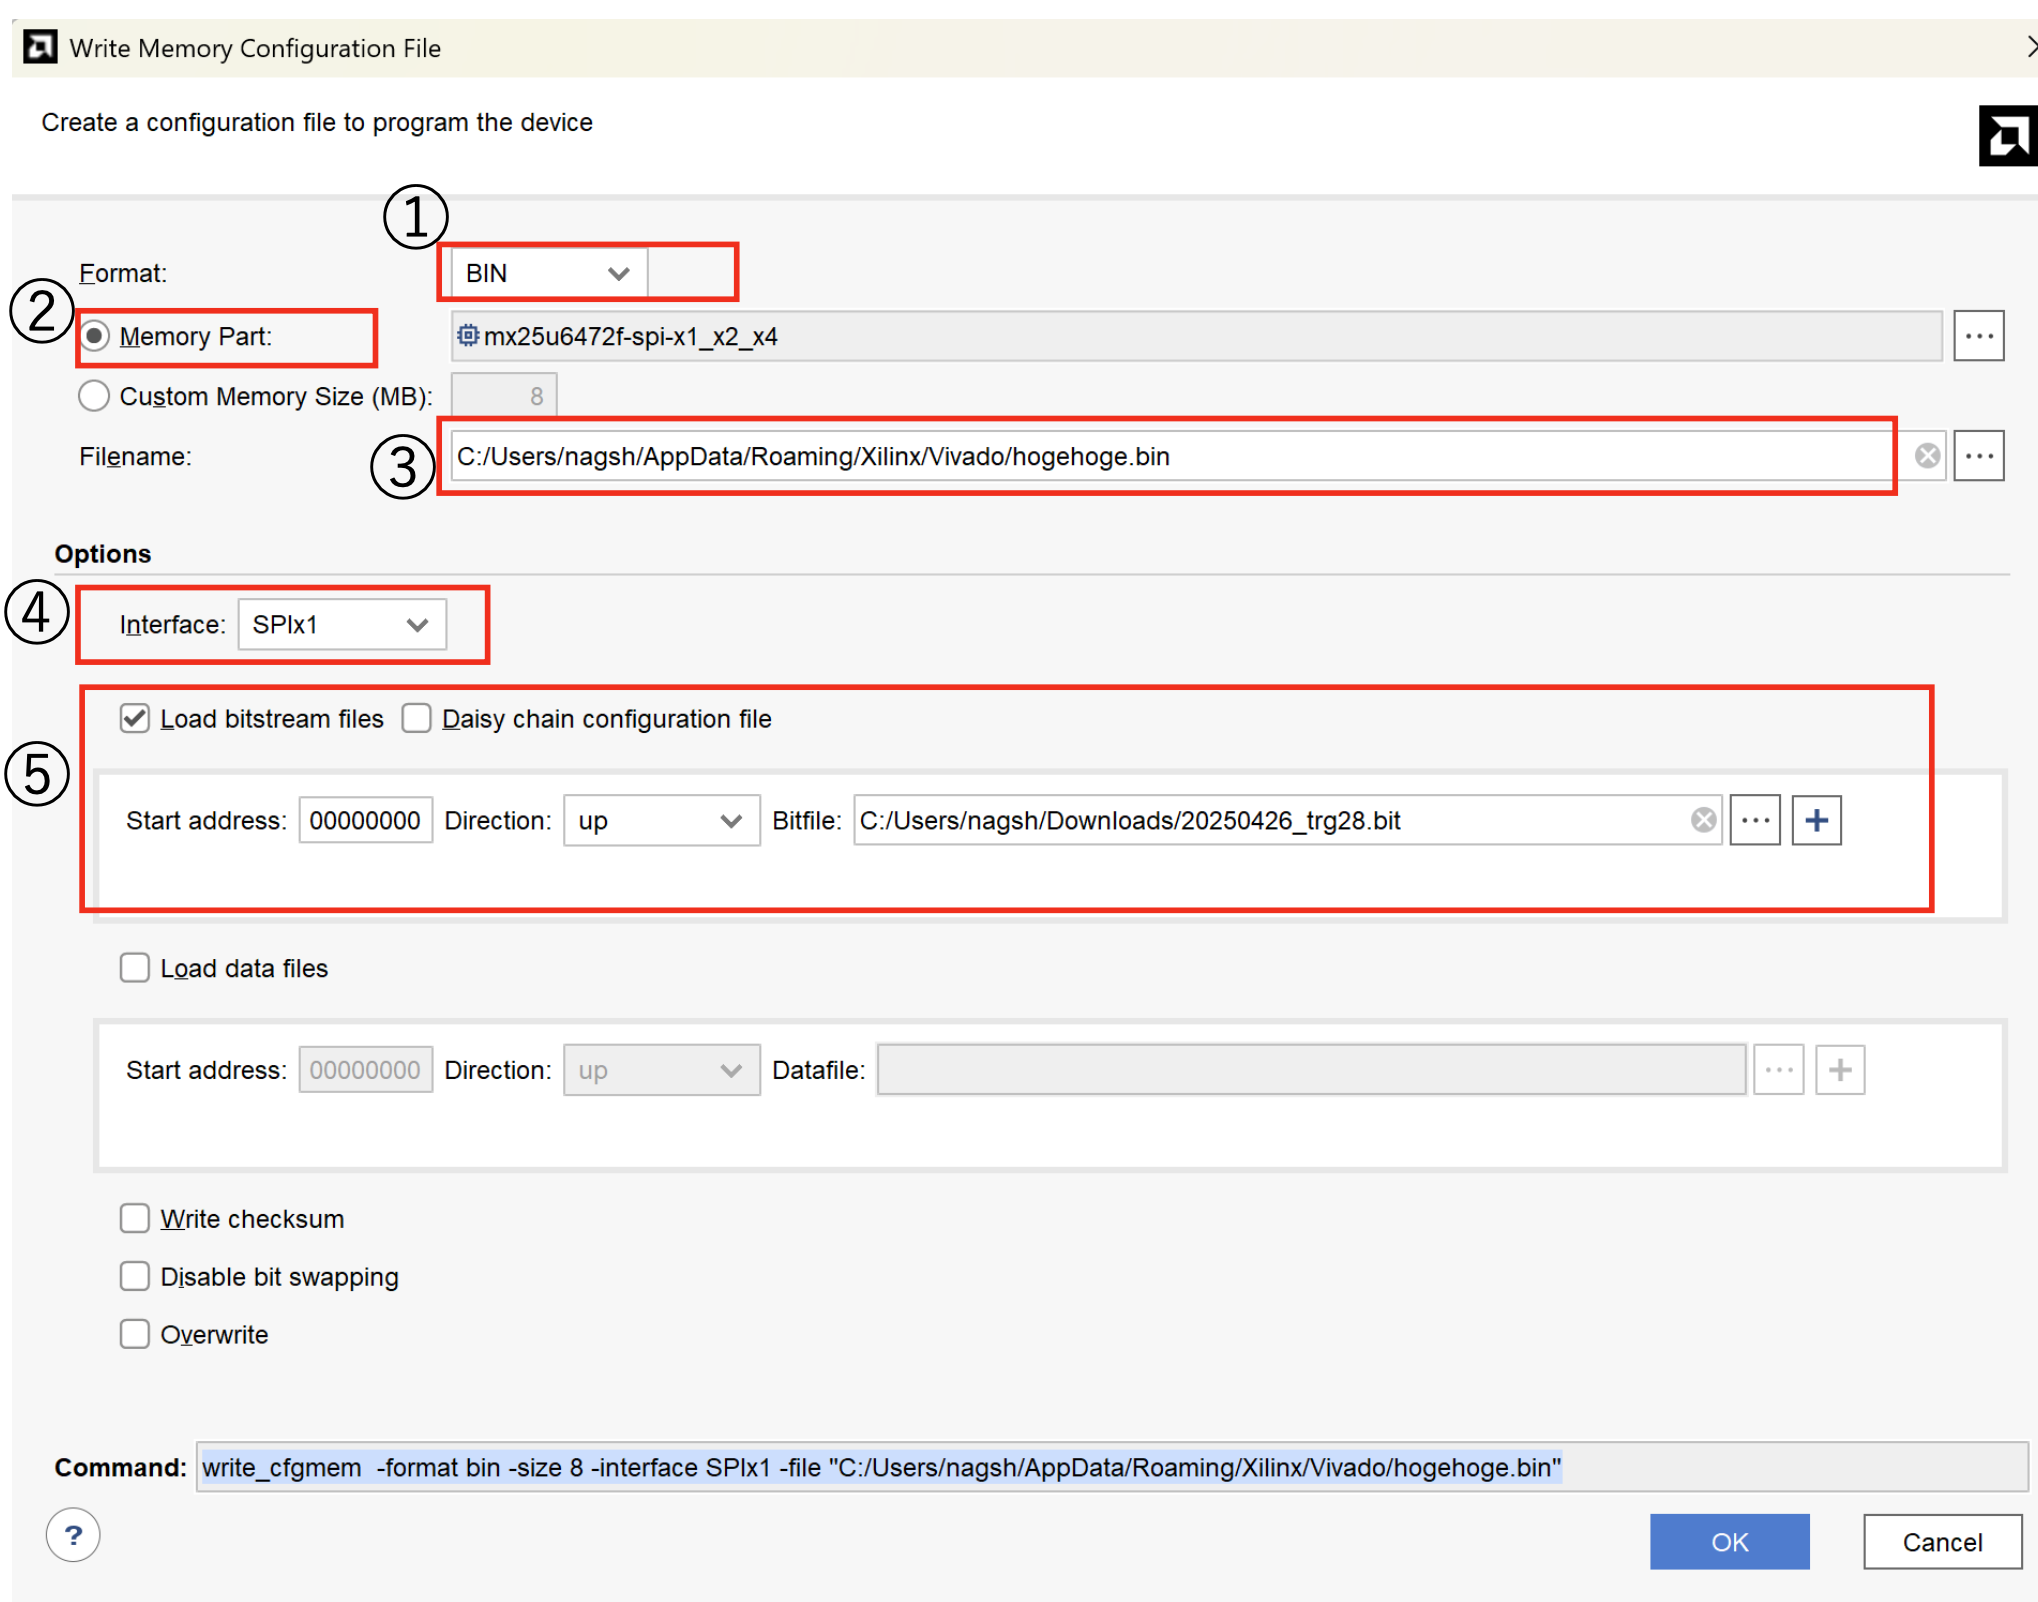
Task: Expand the Interface SPIx1 dropdown
Action: [342, 624]
